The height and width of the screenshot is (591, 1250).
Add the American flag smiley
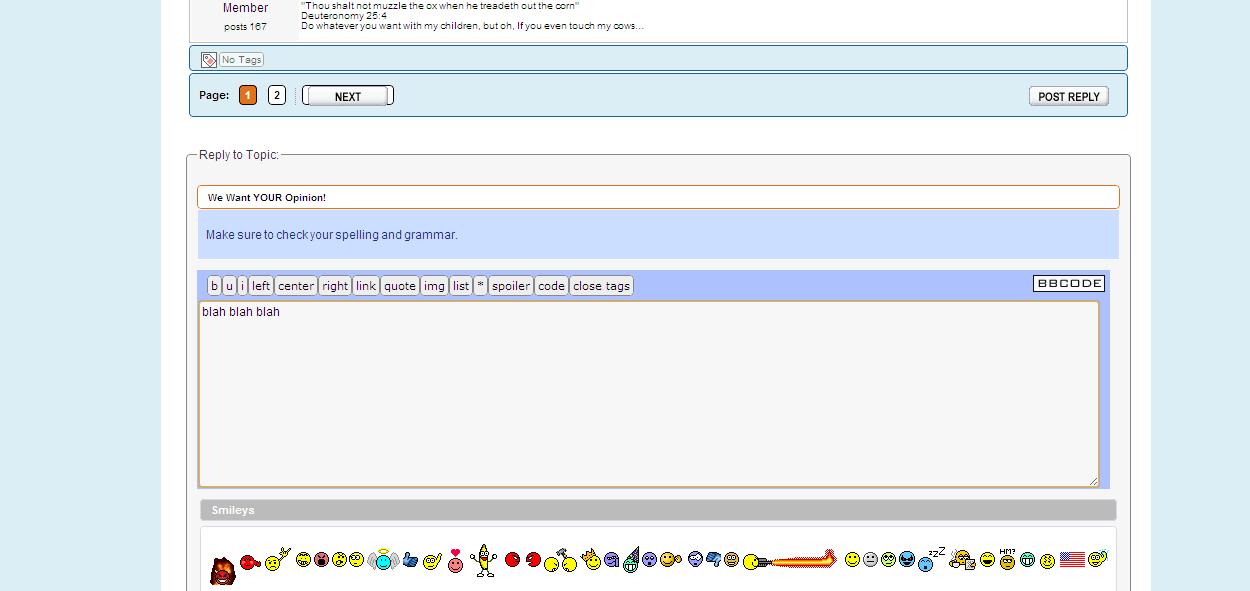click(x=1072, y=560)
